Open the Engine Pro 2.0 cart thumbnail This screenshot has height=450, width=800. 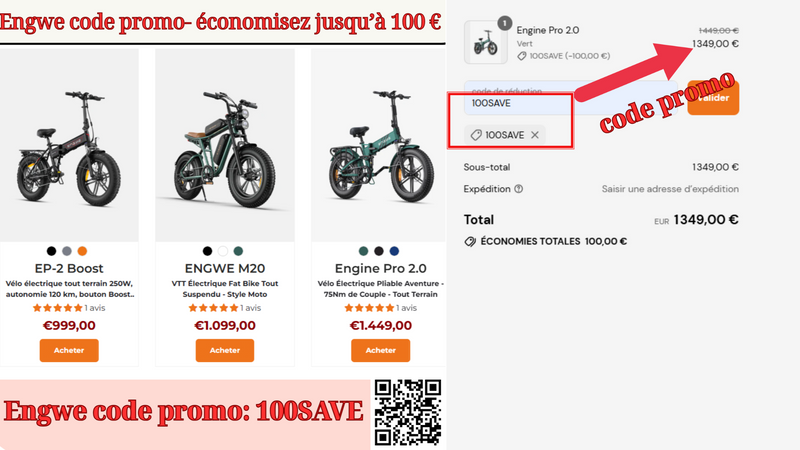click(486, 42)
